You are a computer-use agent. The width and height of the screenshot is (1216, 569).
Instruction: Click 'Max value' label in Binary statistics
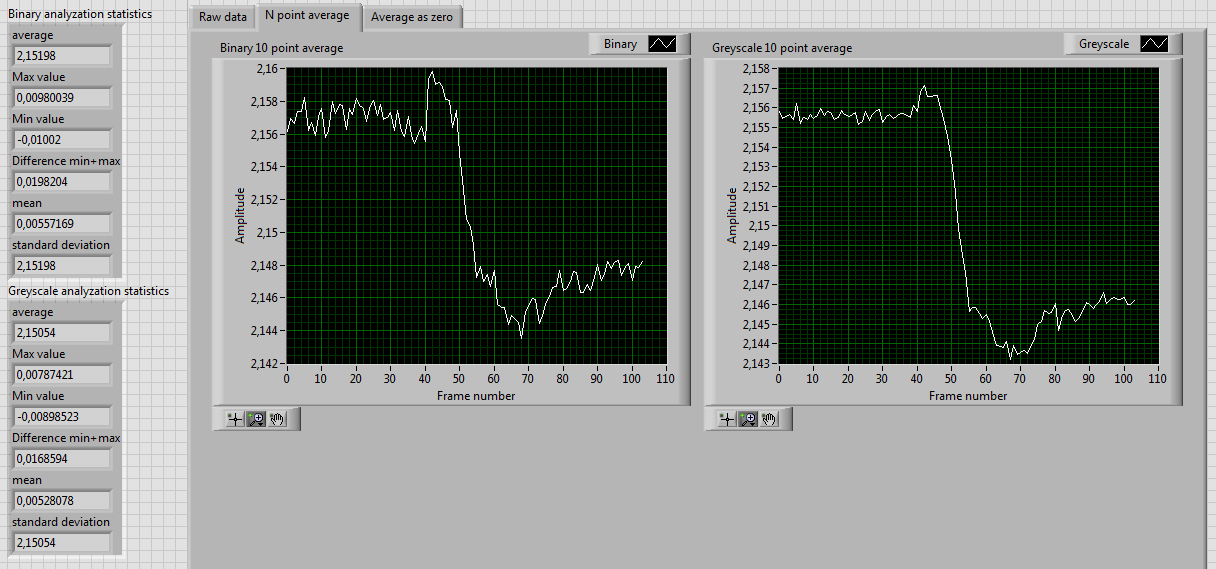point(38,77)
